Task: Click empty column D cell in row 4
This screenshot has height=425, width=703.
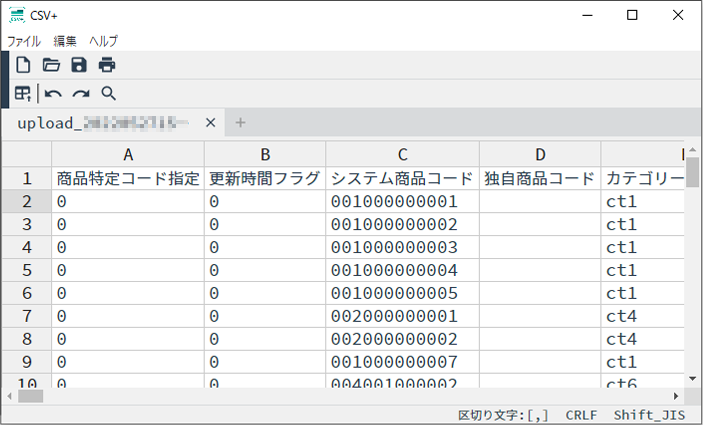Action: [540, 247]
